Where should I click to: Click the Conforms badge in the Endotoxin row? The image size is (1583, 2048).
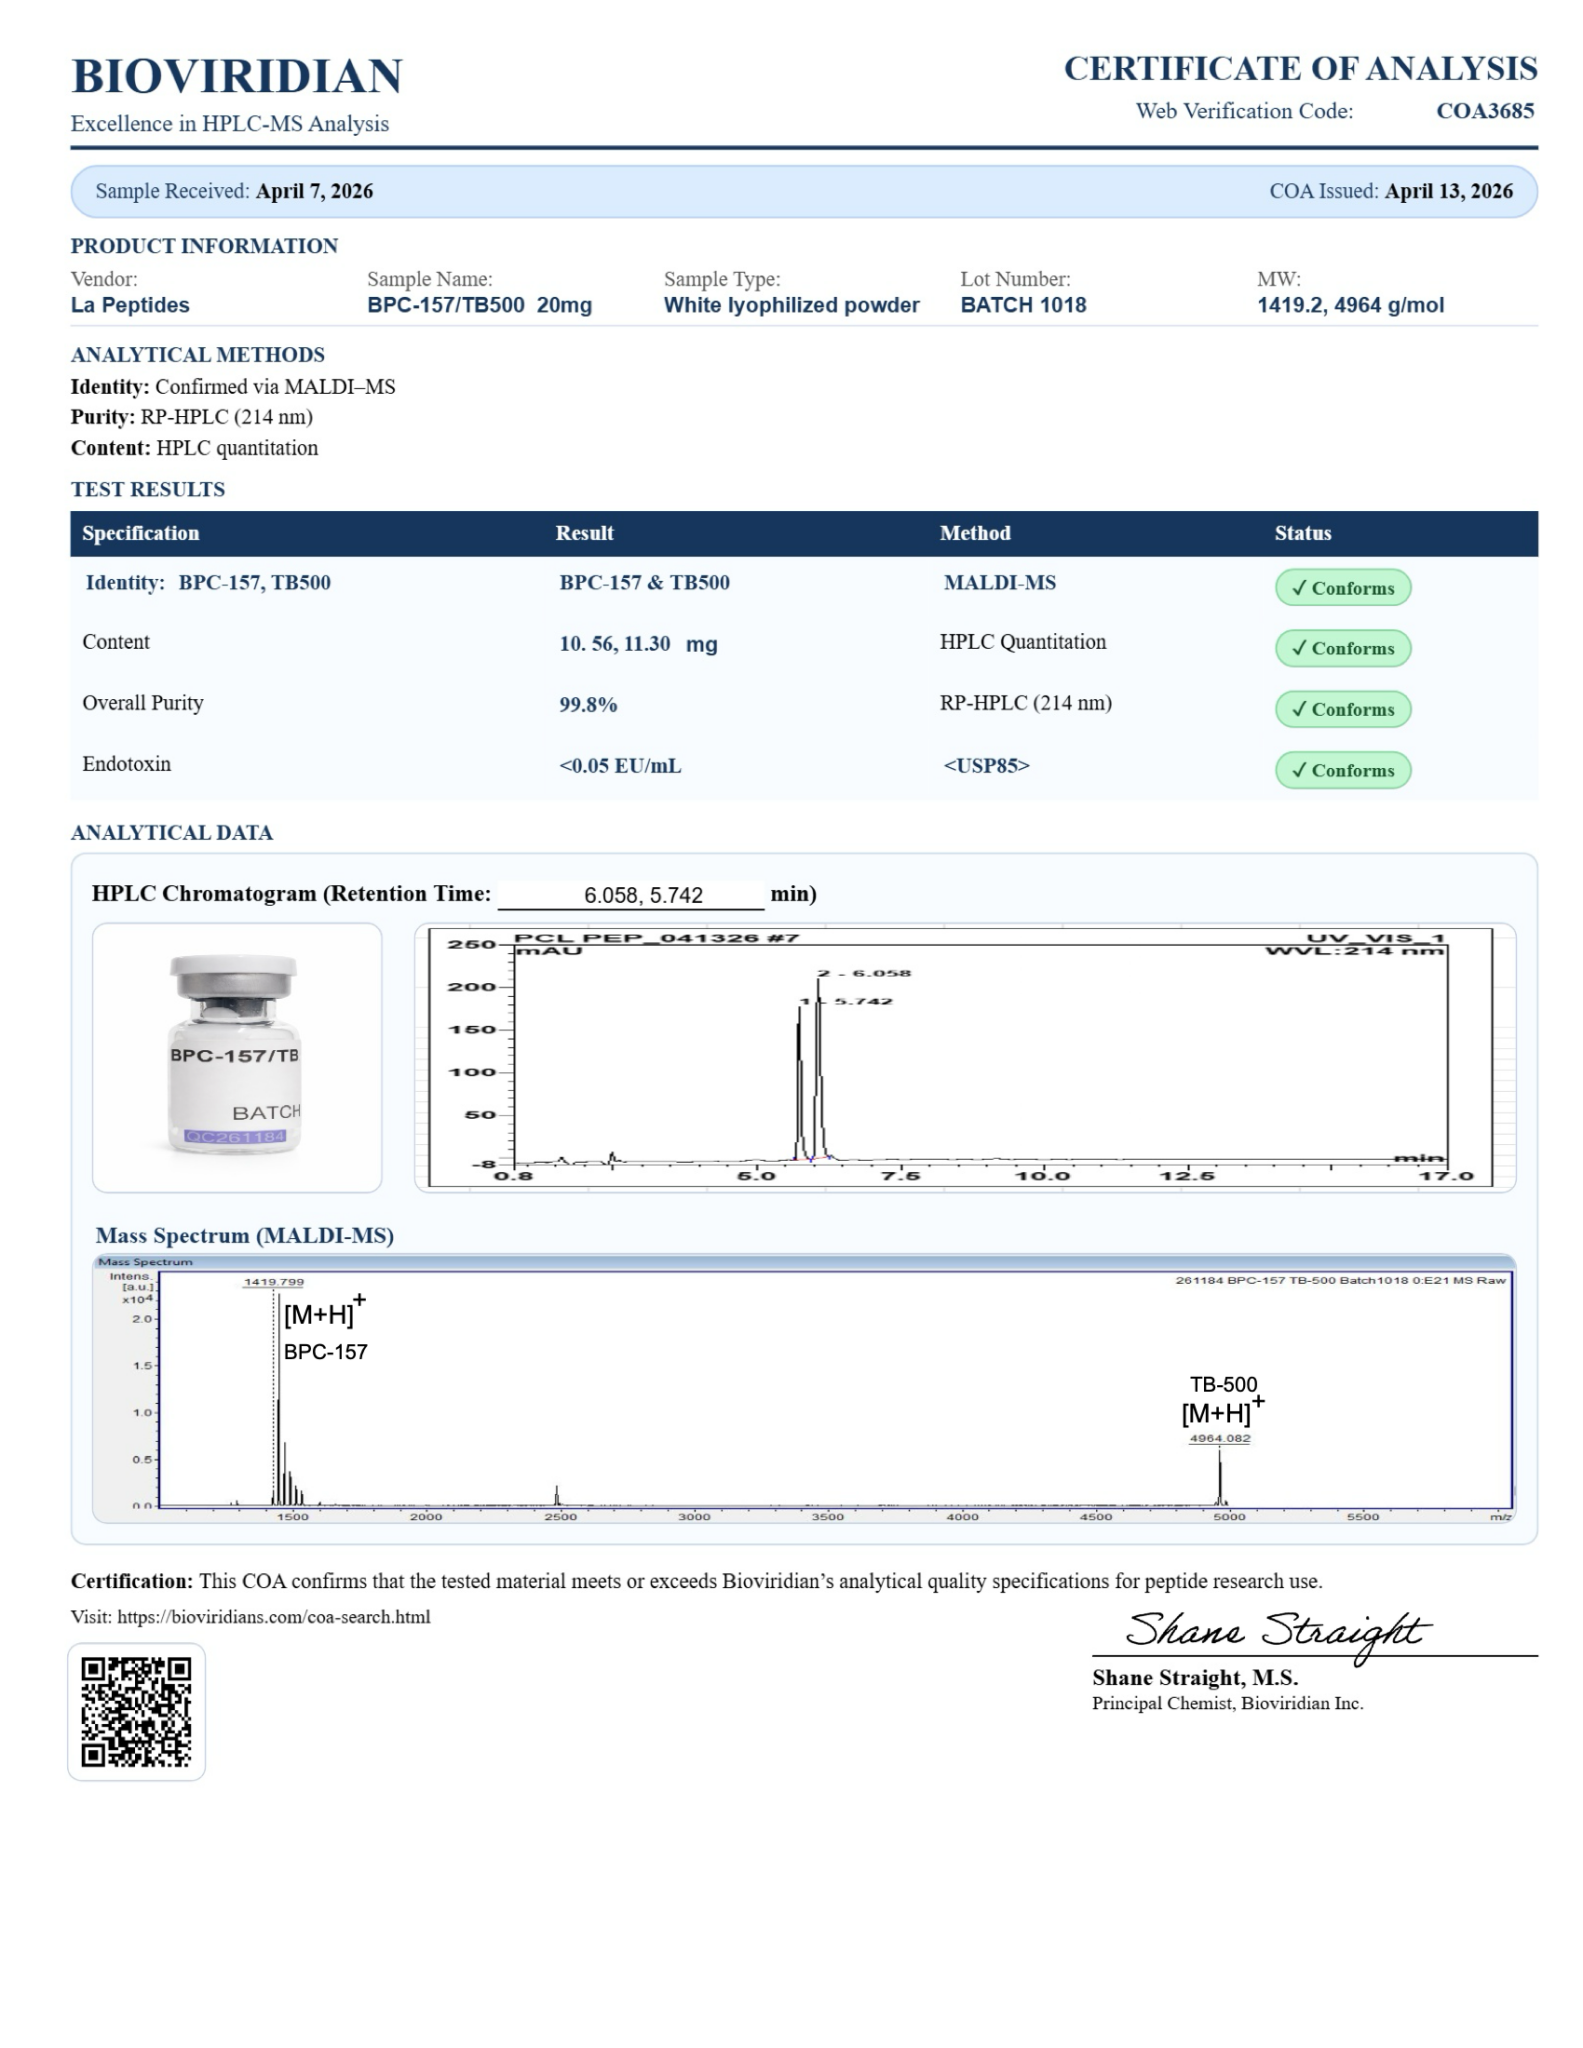pos(1343,770)
